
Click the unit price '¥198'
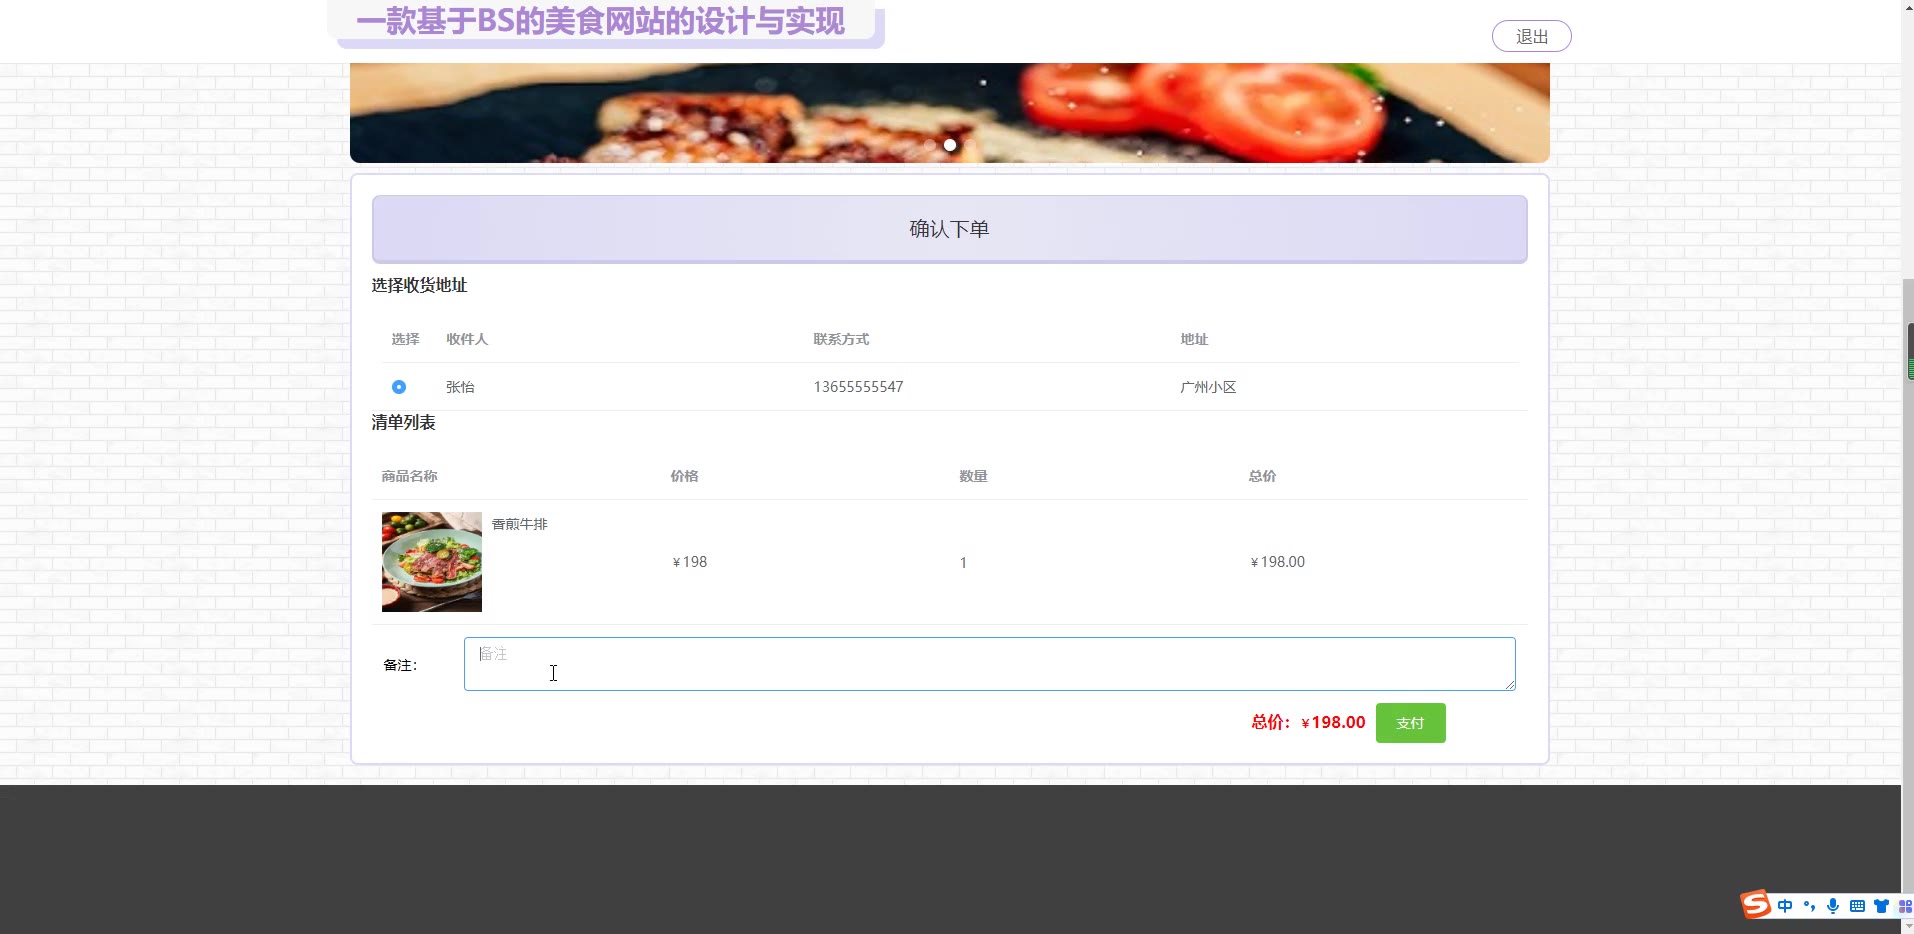click(689, 562)
